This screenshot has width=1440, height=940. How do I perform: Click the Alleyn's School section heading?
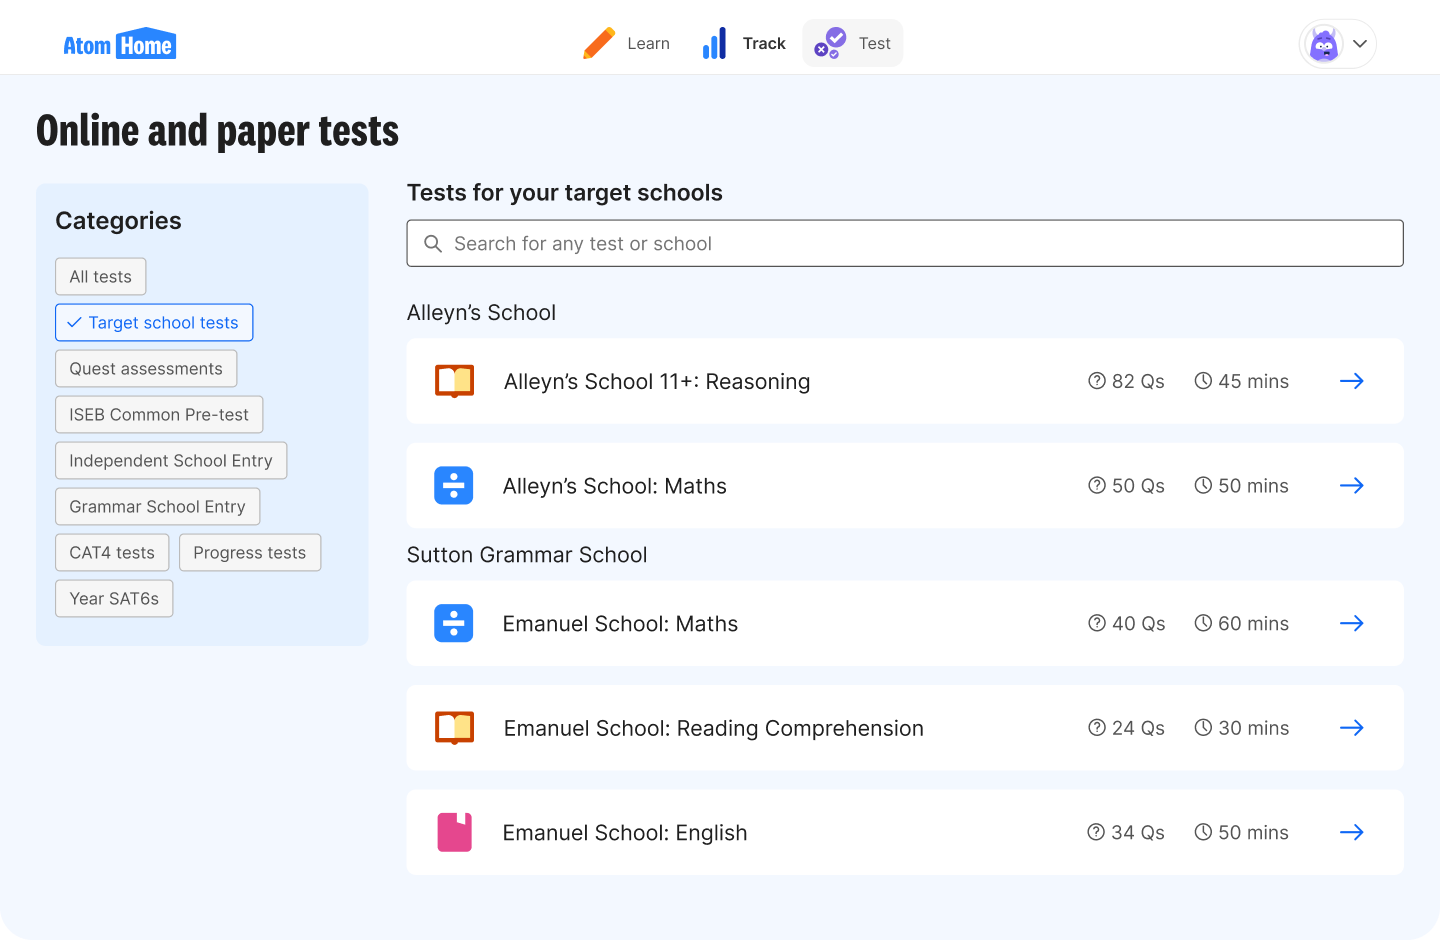click(x=481, y=313)
